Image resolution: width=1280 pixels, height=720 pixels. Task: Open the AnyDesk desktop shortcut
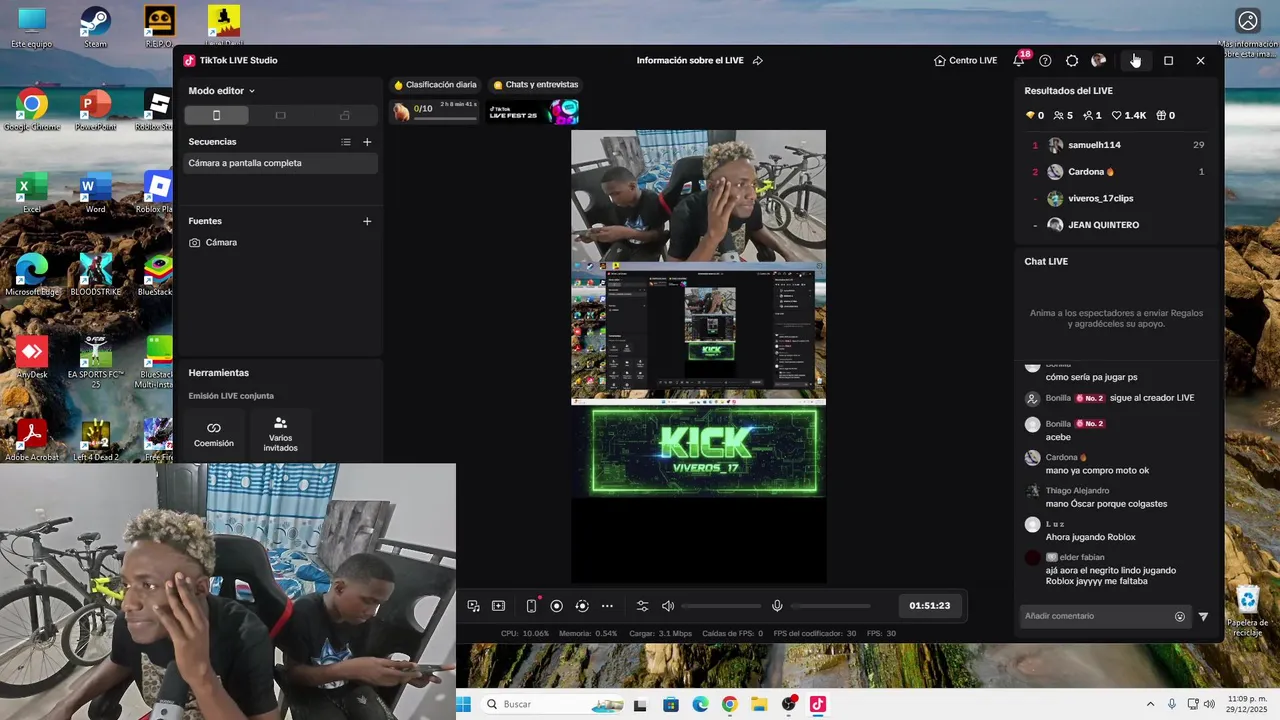click(x=32, y=358)
